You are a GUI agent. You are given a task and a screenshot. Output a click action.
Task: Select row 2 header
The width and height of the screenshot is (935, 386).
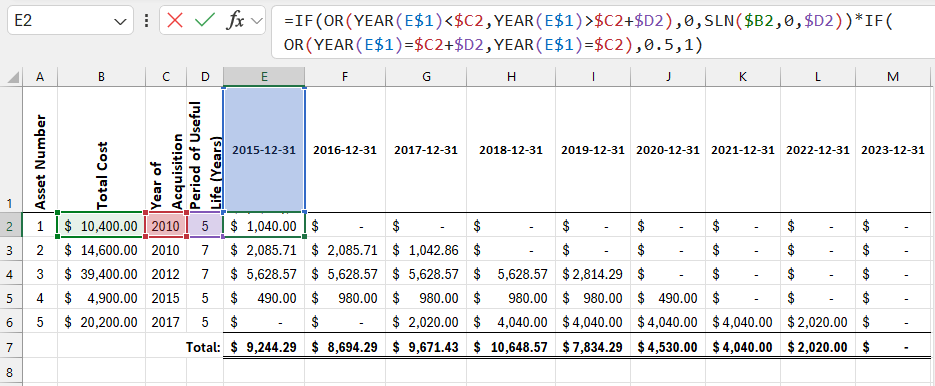pyautogui.click(x=11, y=225)
